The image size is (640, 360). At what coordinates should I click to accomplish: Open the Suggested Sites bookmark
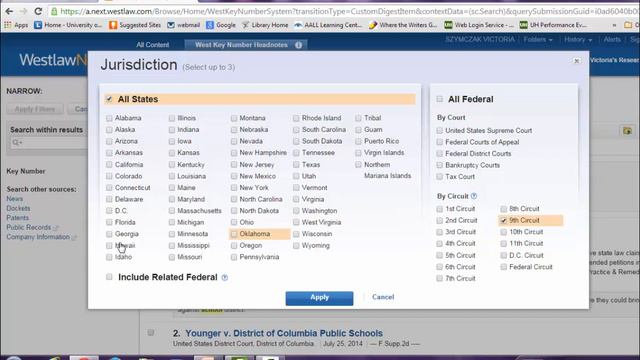pyautogui.click(x=135, y=25)
